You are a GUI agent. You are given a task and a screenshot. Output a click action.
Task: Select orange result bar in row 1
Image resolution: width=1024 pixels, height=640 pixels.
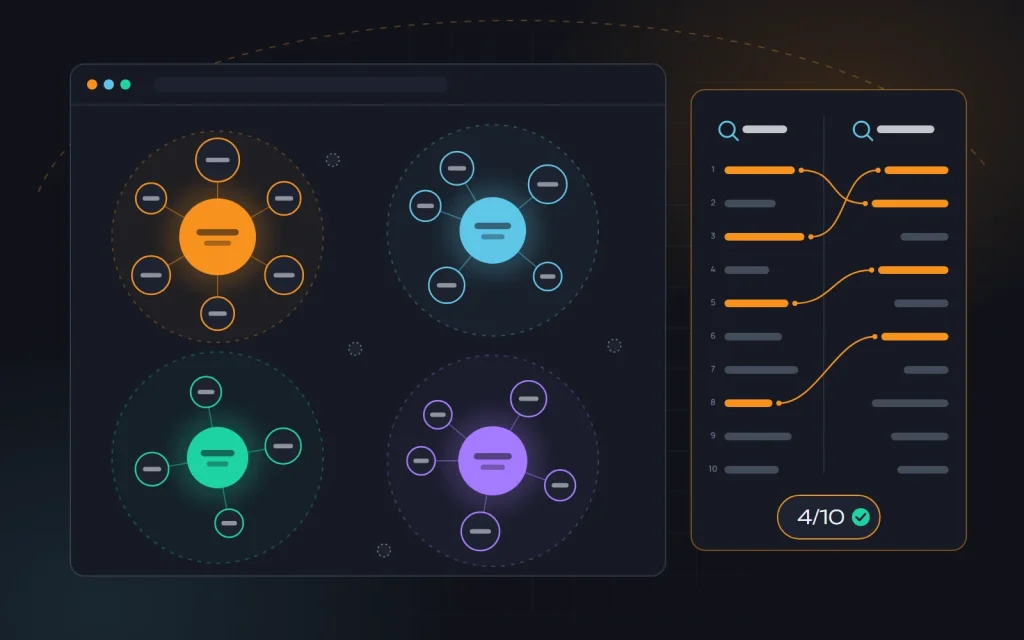(760, 170)
